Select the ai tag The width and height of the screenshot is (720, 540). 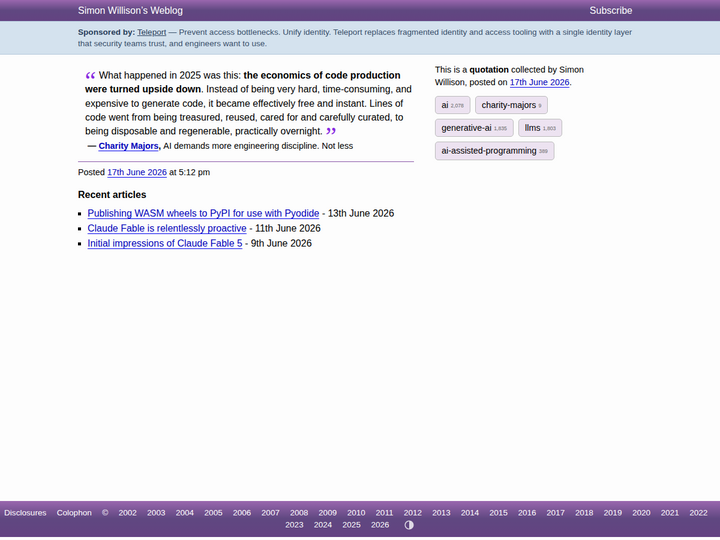pos(452,105)
